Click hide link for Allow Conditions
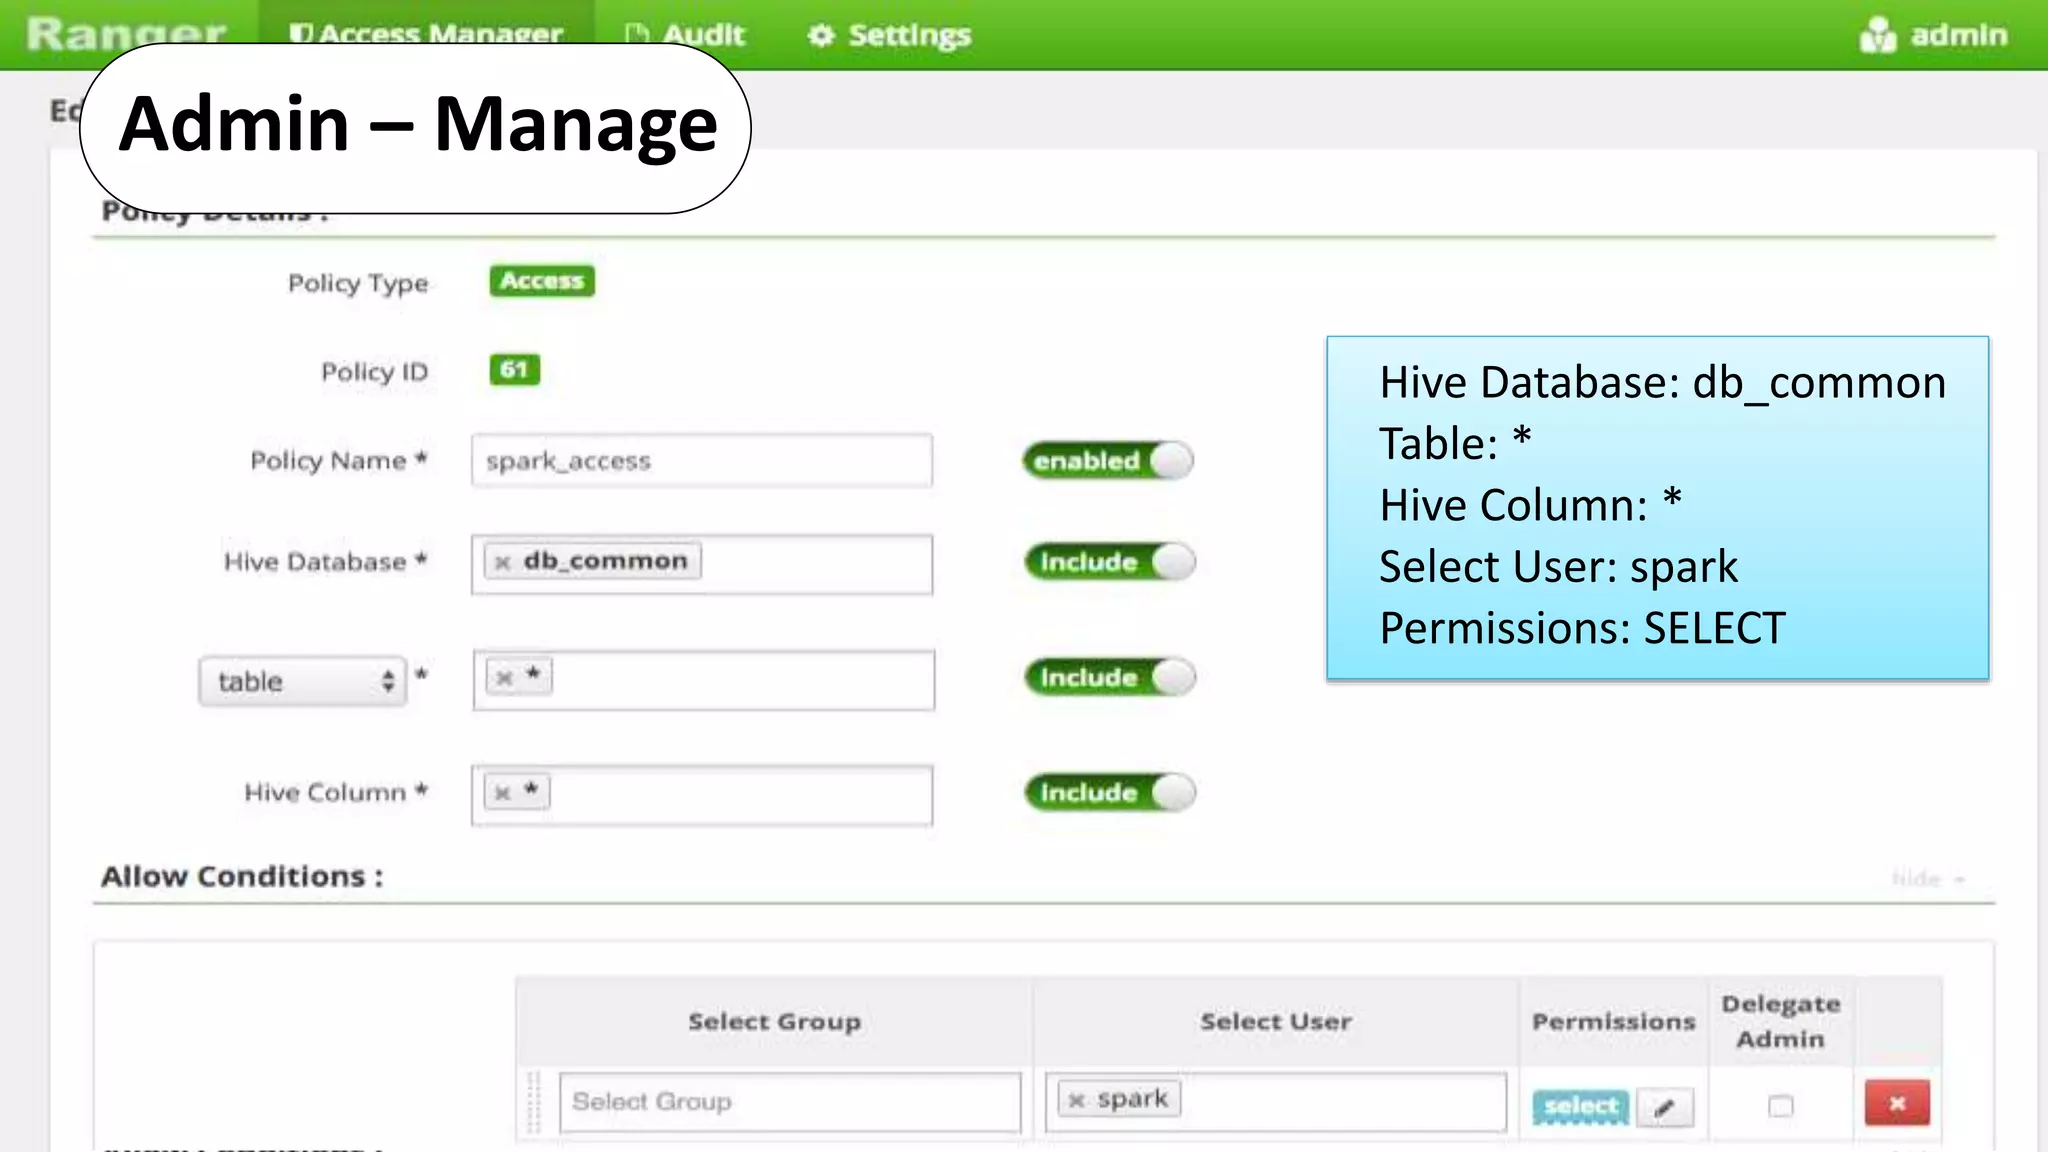This screenshot has height=1152, width=2048. (x=1928, y=879)
